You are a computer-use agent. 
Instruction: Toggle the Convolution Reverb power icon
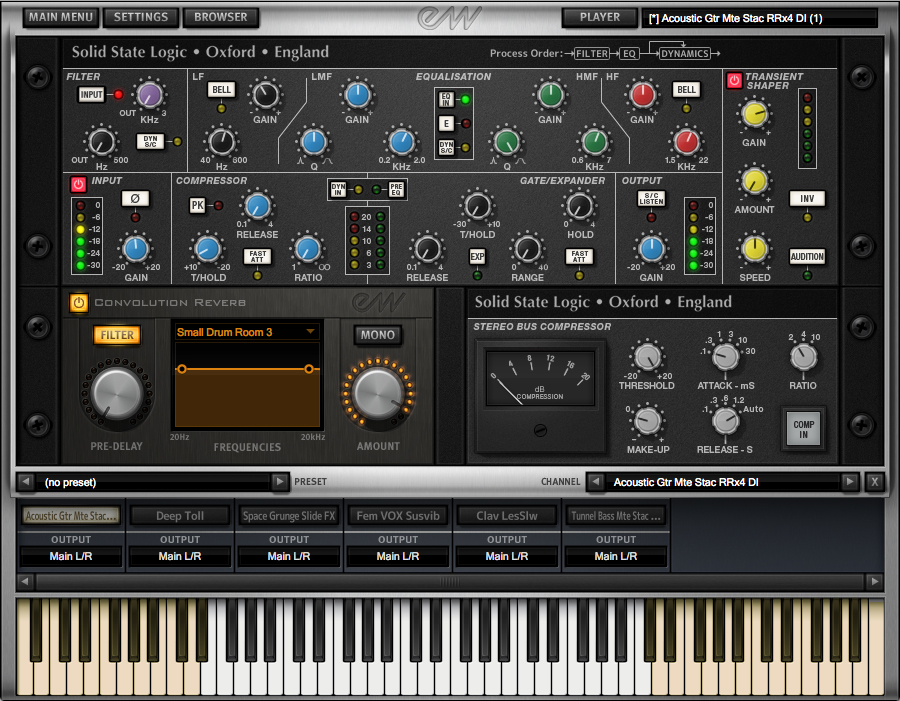(79, 303)
